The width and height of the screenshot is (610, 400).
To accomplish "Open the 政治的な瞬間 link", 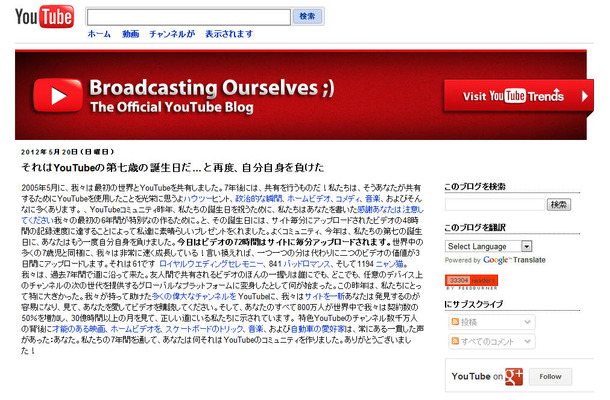I will pos(259,199).
